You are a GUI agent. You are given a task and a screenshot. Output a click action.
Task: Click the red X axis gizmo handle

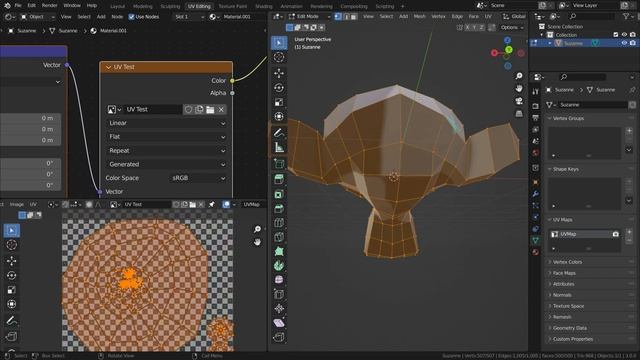(x=494, y=53)
